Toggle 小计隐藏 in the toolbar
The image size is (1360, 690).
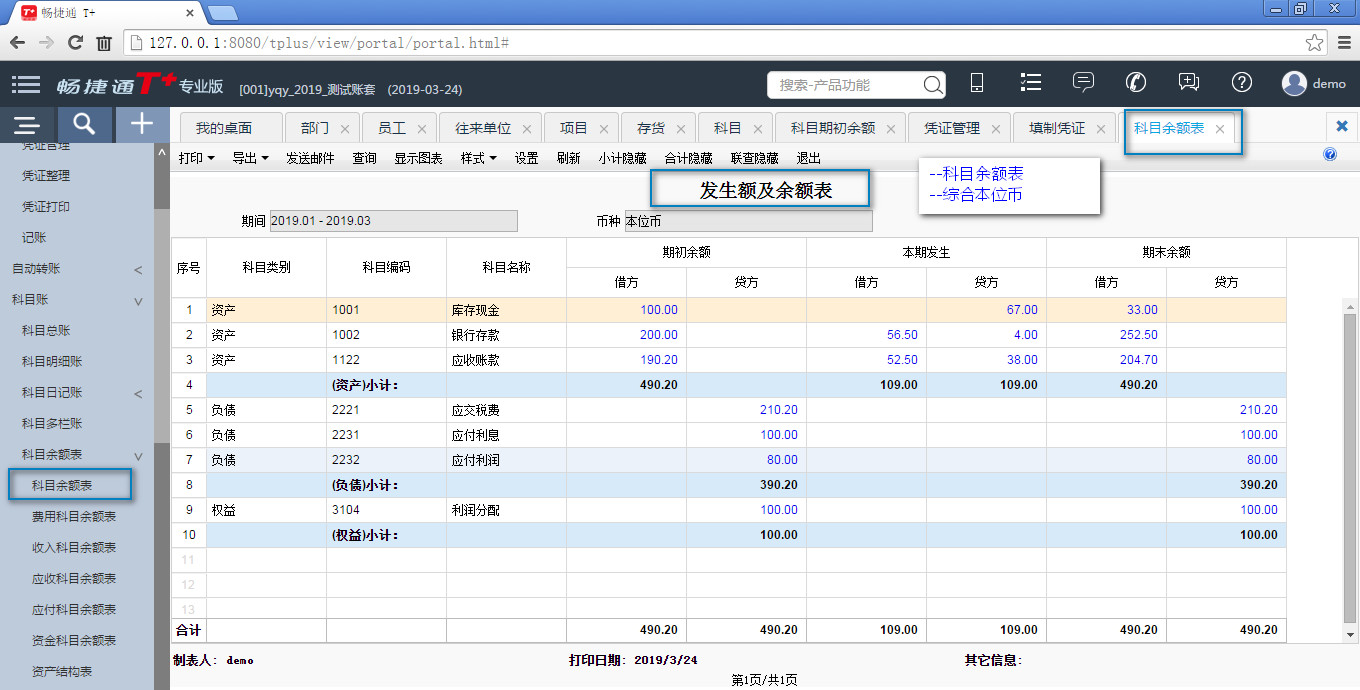pos(622,158)
